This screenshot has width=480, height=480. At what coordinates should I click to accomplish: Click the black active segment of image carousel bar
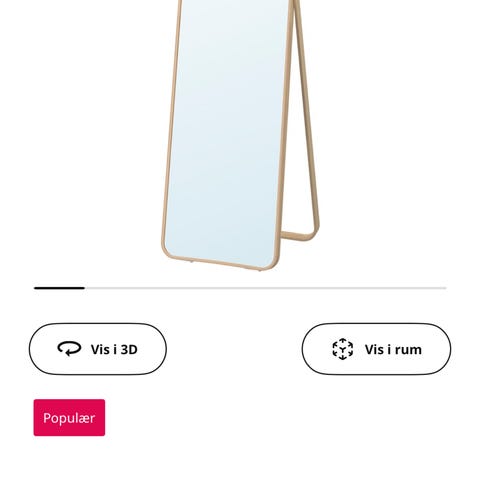(59, 288)
